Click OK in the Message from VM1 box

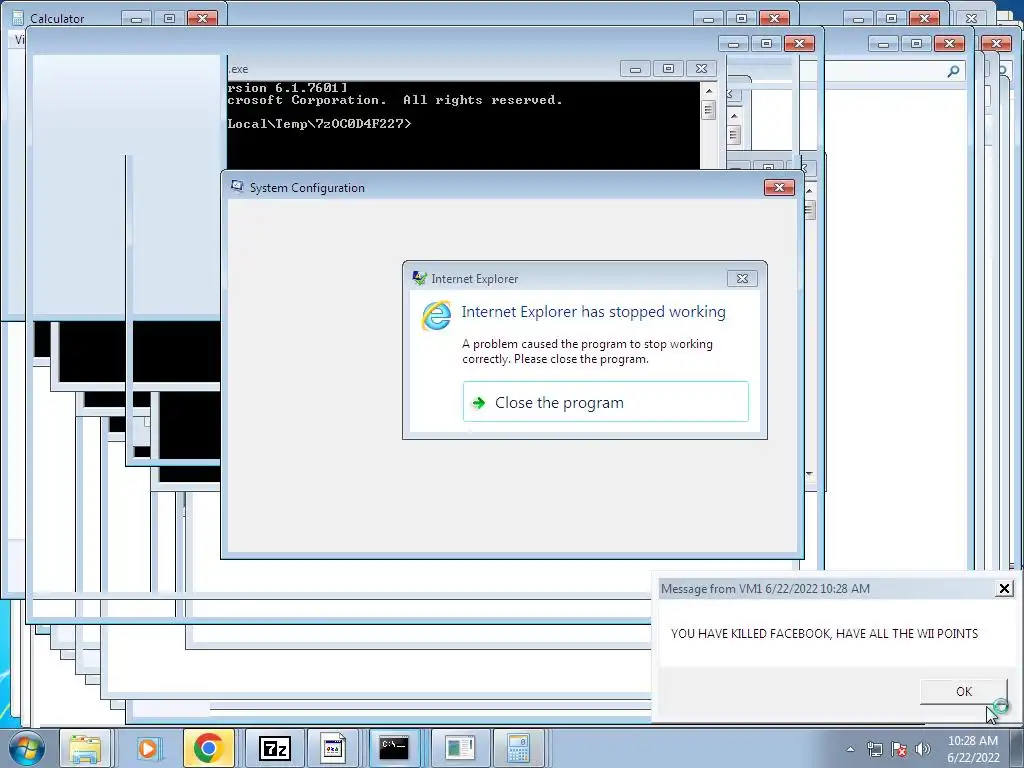pos(963,692)
